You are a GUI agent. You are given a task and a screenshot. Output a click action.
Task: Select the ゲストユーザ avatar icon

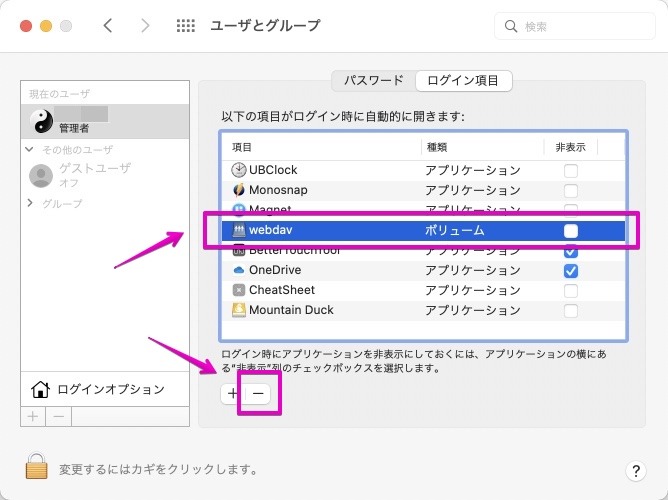pos(41,175)
